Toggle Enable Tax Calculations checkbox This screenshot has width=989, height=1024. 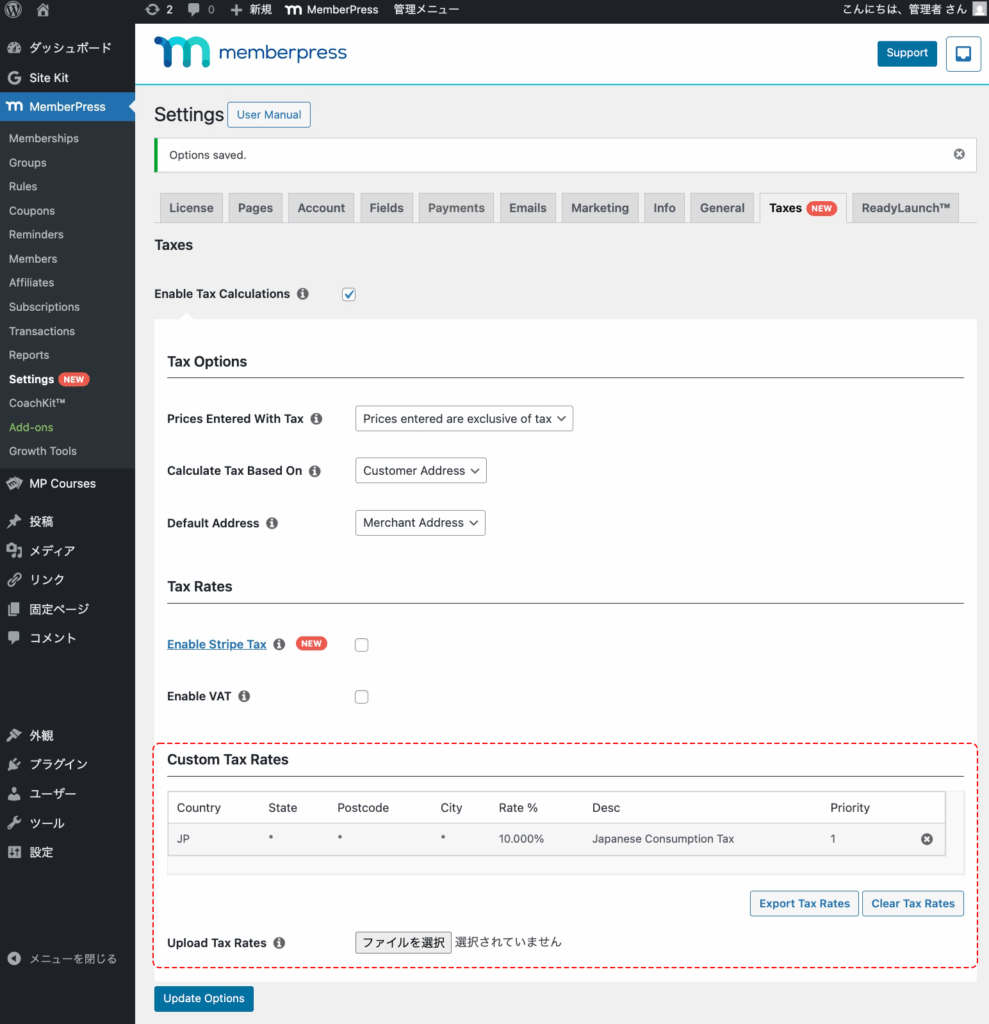pos(349,295)
